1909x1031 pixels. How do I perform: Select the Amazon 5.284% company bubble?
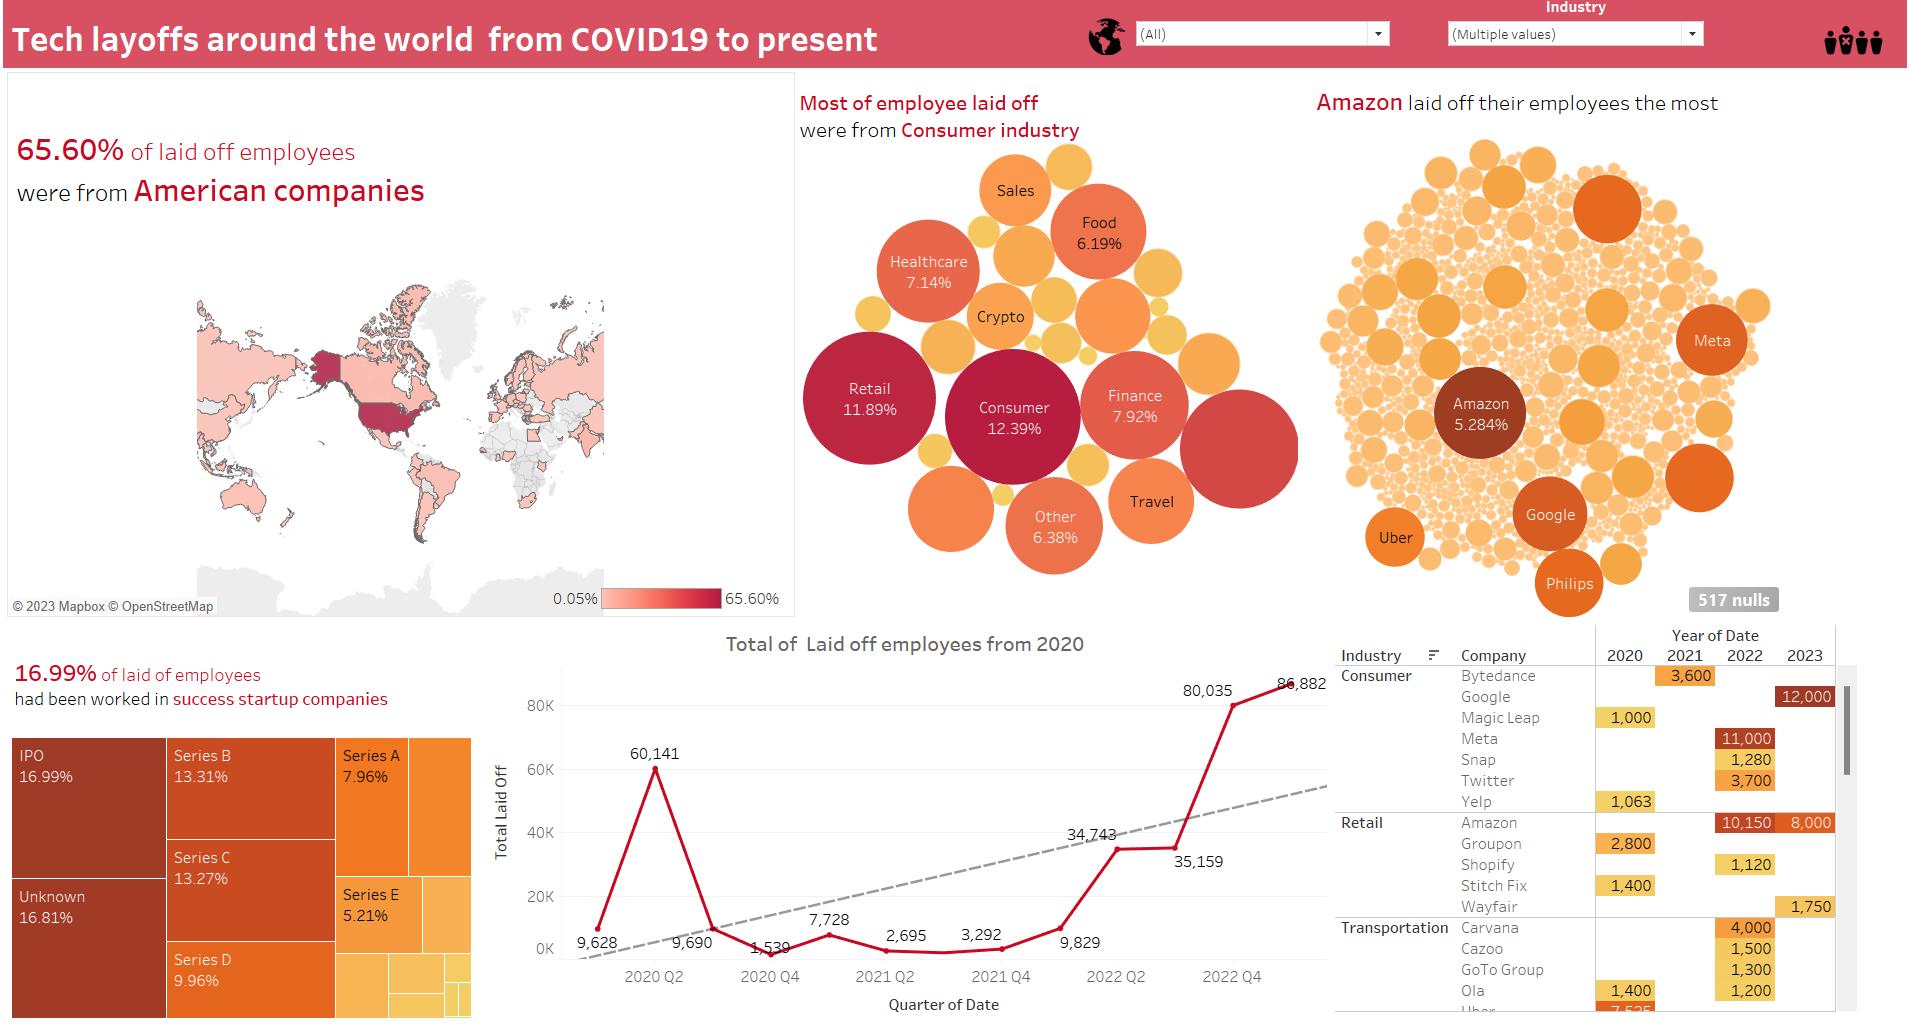pyautogui.click(x=1480, y=413)
